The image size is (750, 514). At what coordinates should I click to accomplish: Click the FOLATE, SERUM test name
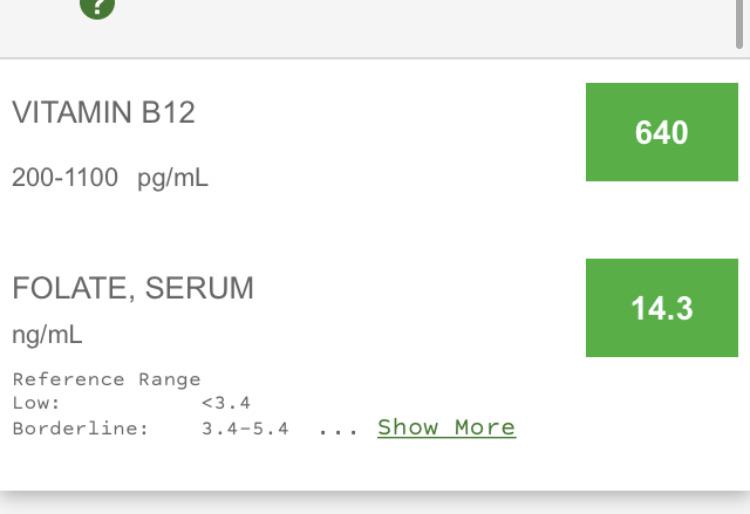132,288
